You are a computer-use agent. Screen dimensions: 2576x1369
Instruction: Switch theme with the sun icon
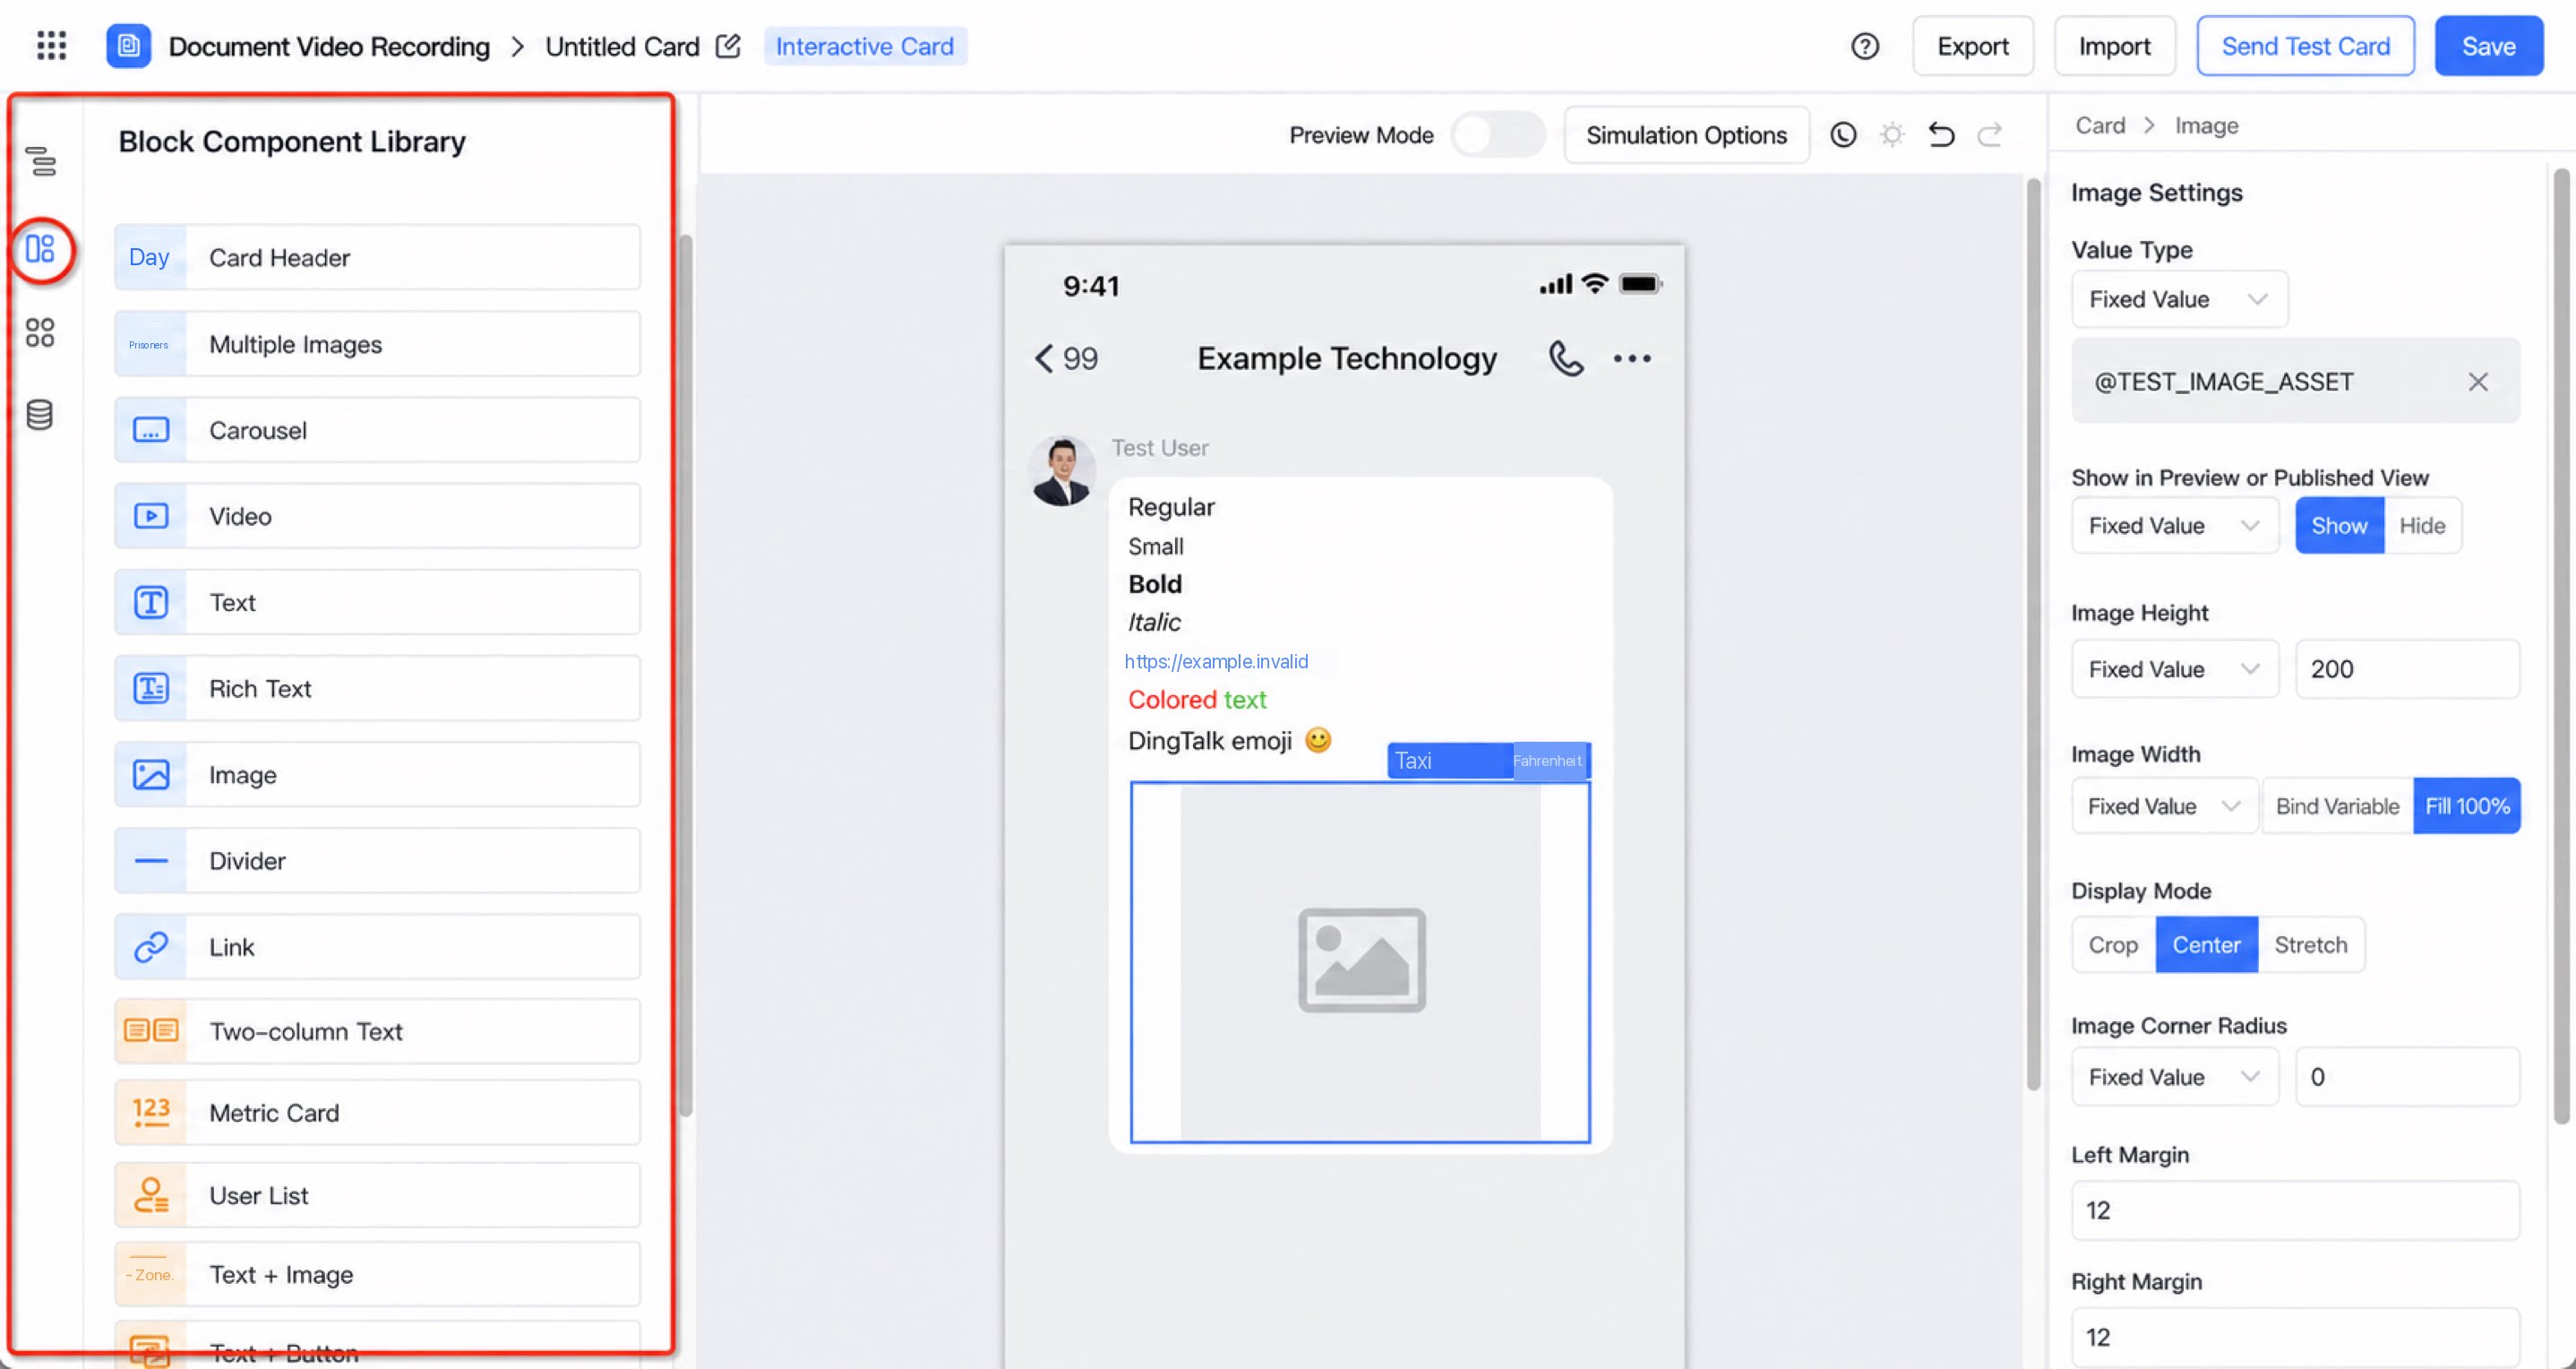(1892, 135)
